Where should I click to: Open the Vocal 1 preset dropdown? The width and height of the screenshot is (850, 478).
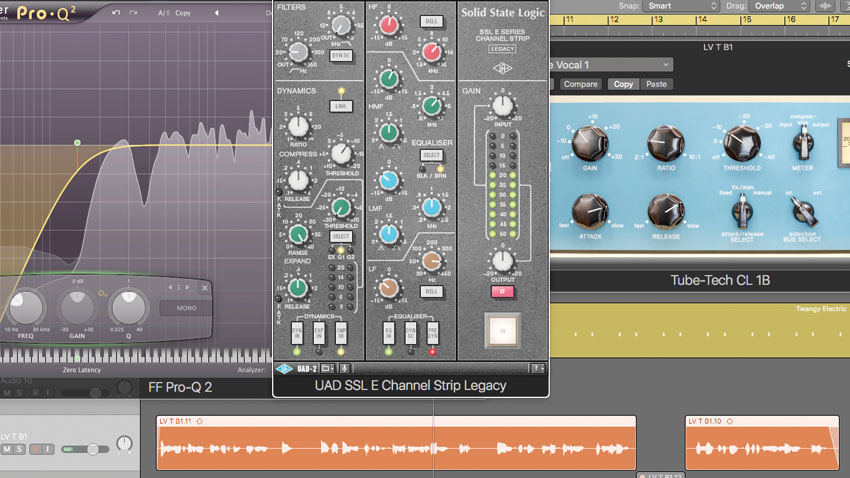[611, 65]
